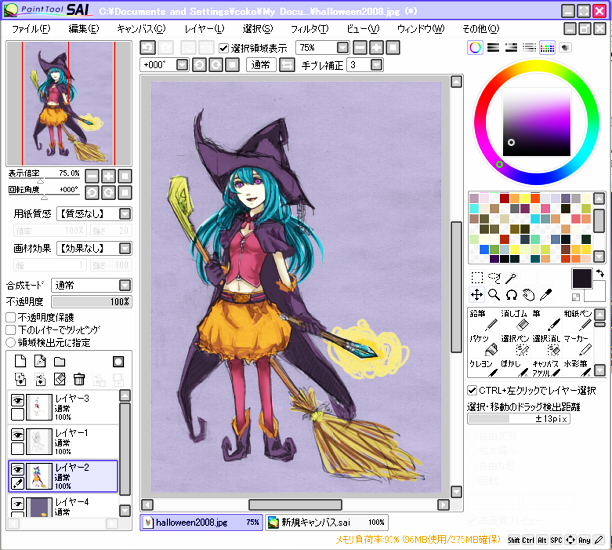Viewport: 612px width, 550px height.
Task: Zoom in with toolbar plus button
Action: point(377,48)
